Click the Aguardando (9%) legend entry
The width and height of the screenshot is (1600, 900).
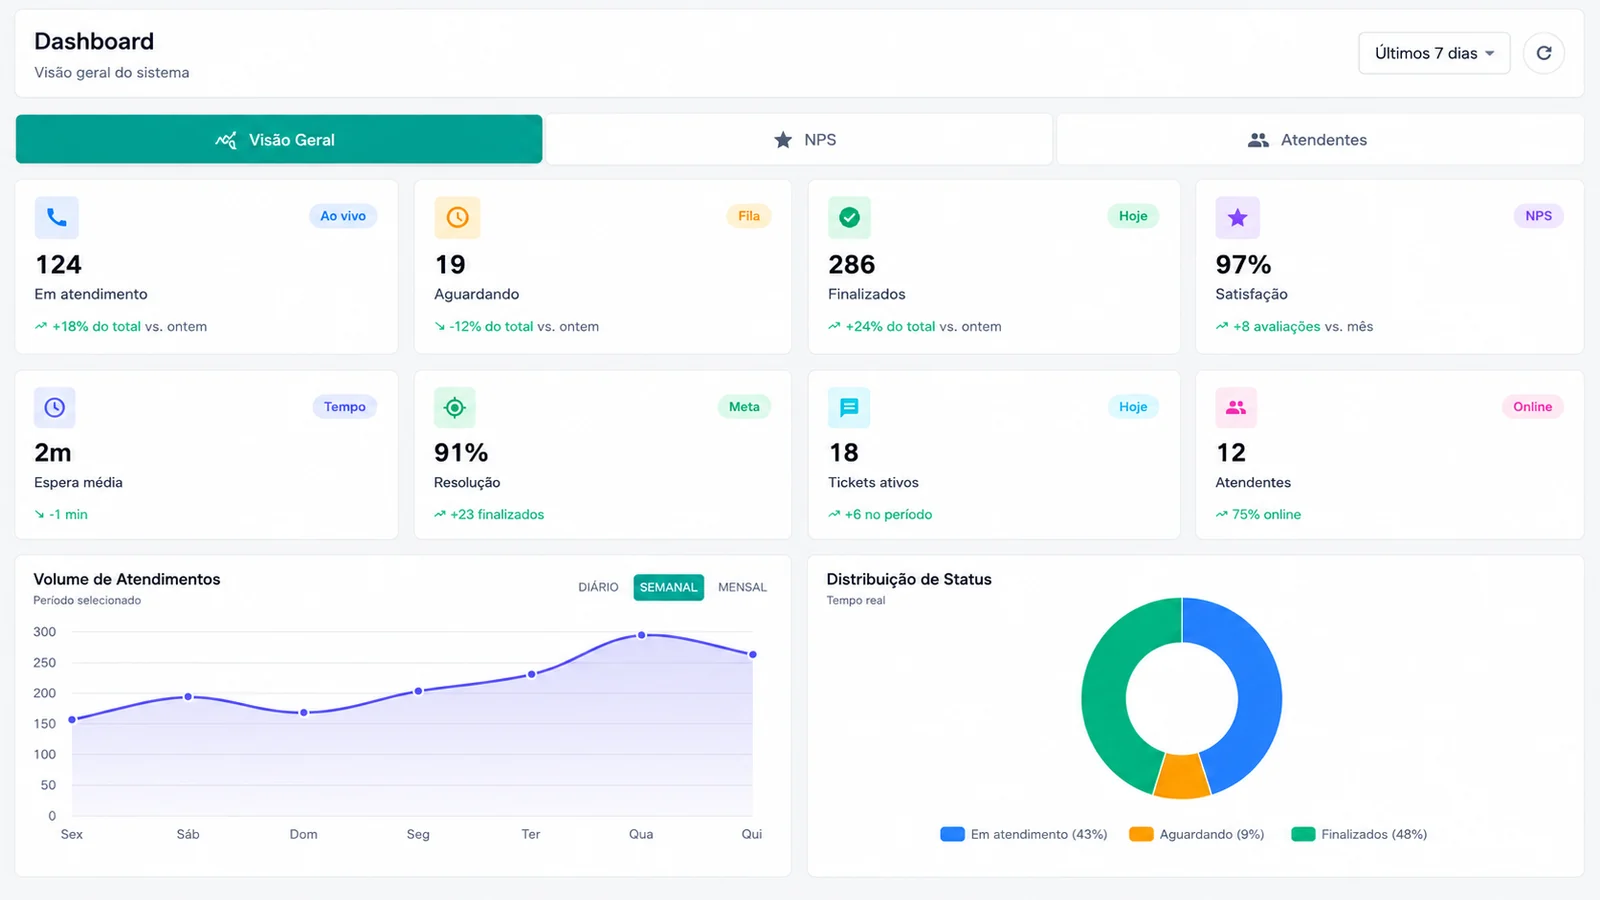click(1197, 834)
